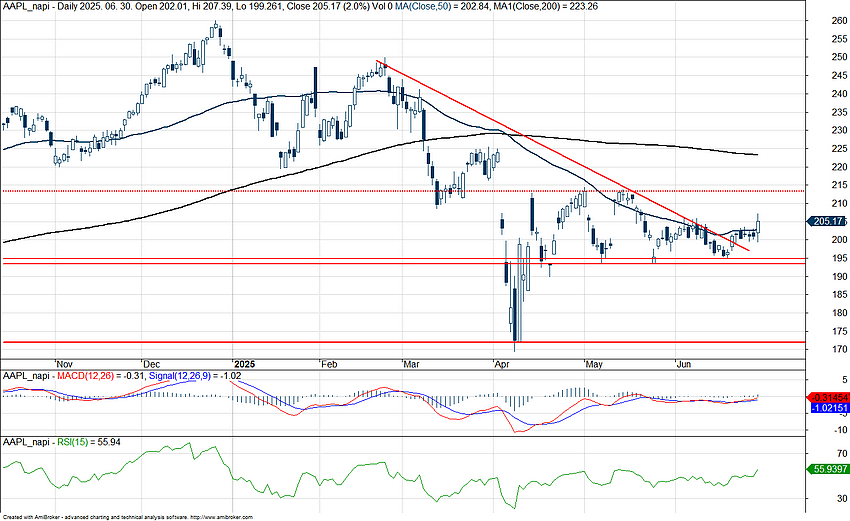Click the Dec label on time axis
Viewport: 850px width, 521px height.
[x=151, y=364]
